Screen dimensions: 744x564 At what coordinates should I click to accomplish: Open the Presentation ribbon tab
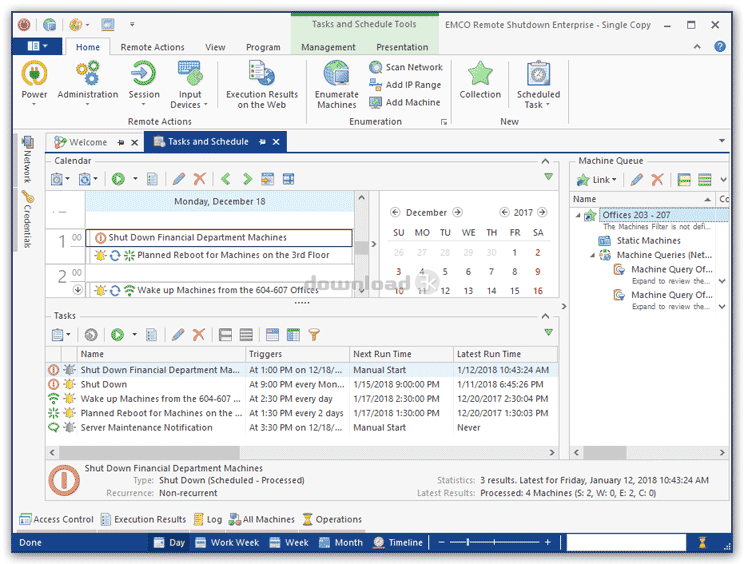(402, 47)
